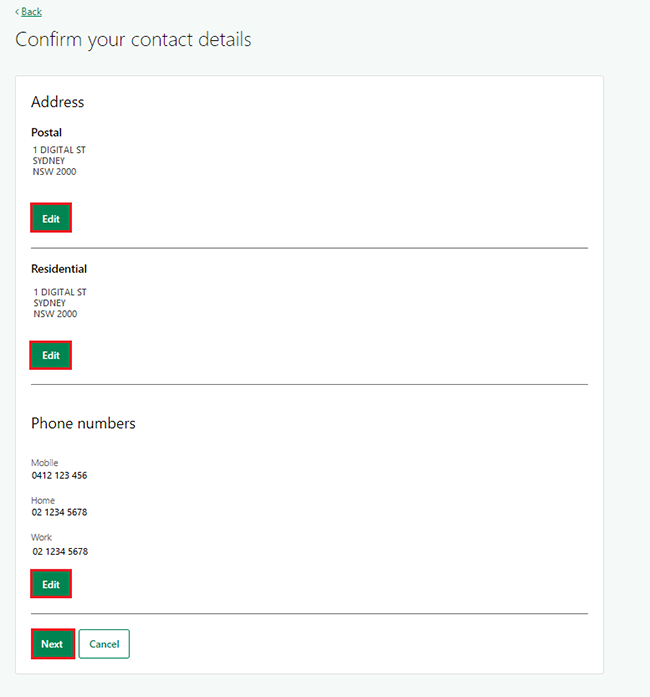The width and height of the screenshot is (650, 697).
Task: Click the Work field label
Action: pos(41,537)
